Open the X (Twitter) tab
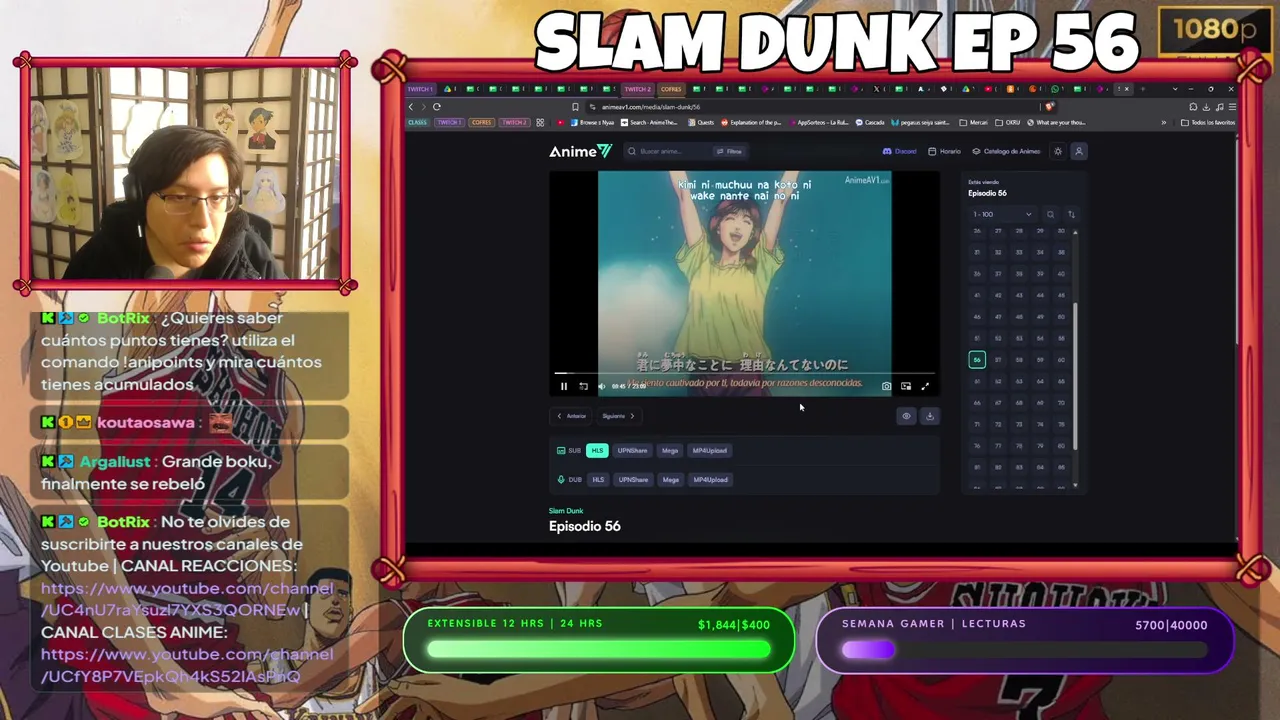 [877, 89]
